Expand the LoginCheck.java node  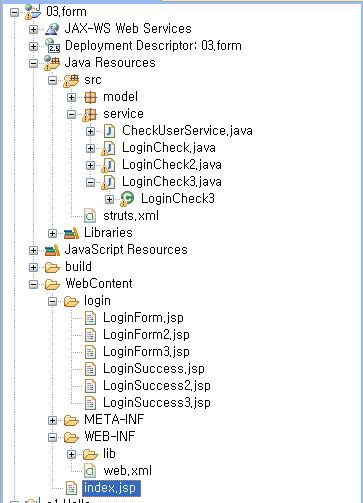(x=90, y=148)
